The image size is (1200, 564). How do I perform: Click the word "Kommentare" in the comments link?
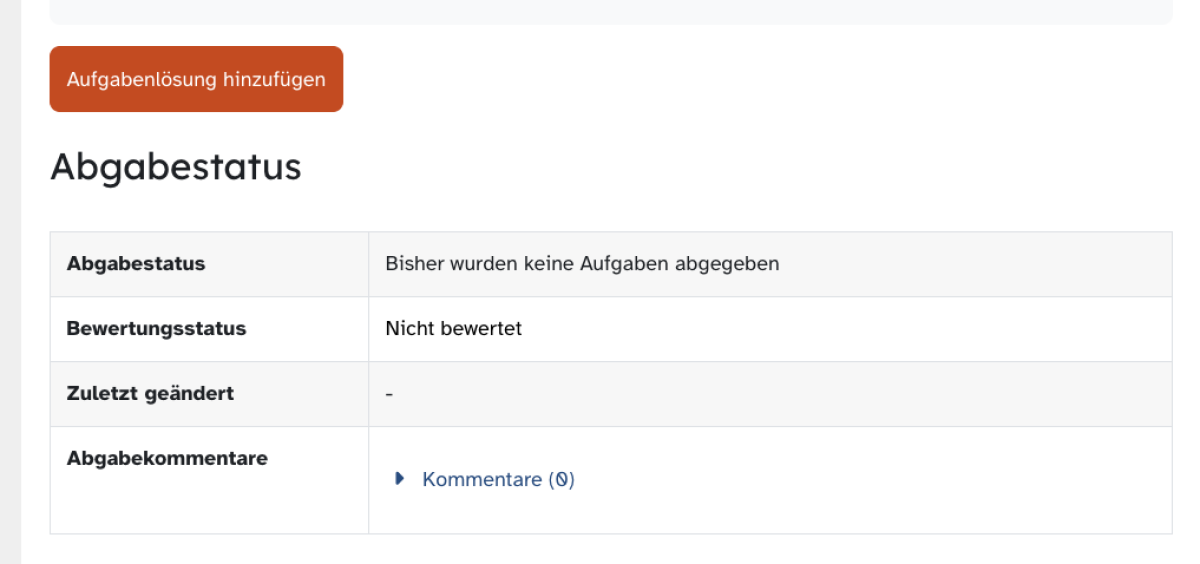pyautogui.click(x=482, y=479)
